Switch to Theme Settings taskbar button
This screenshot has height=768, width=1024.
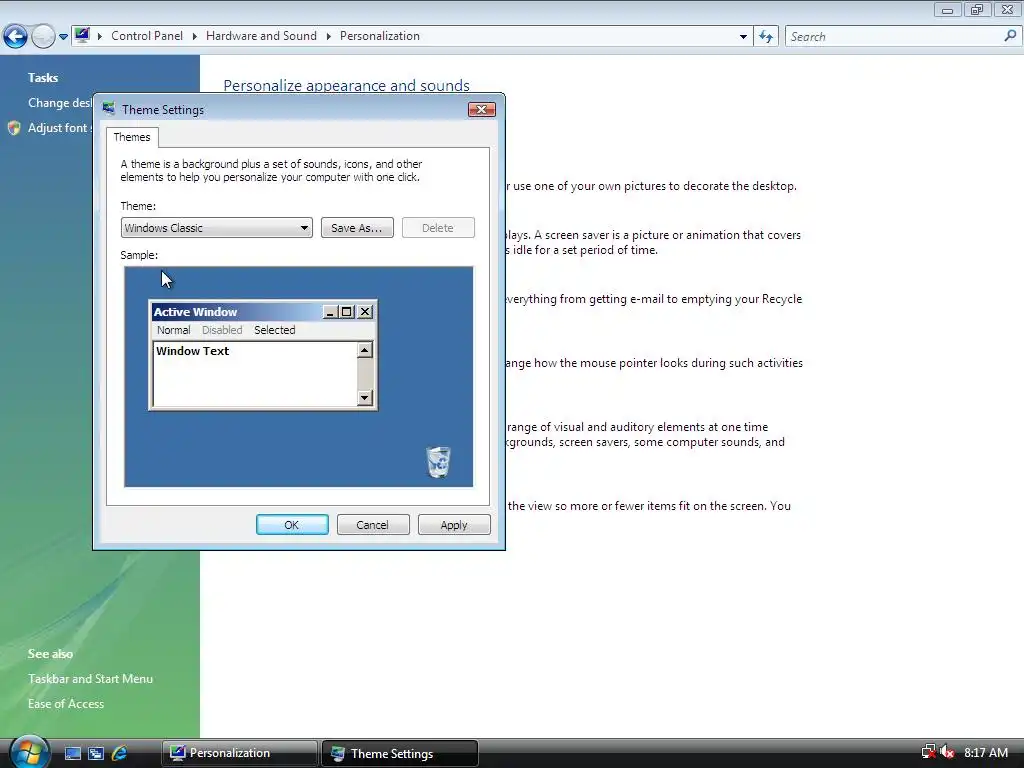400,753
